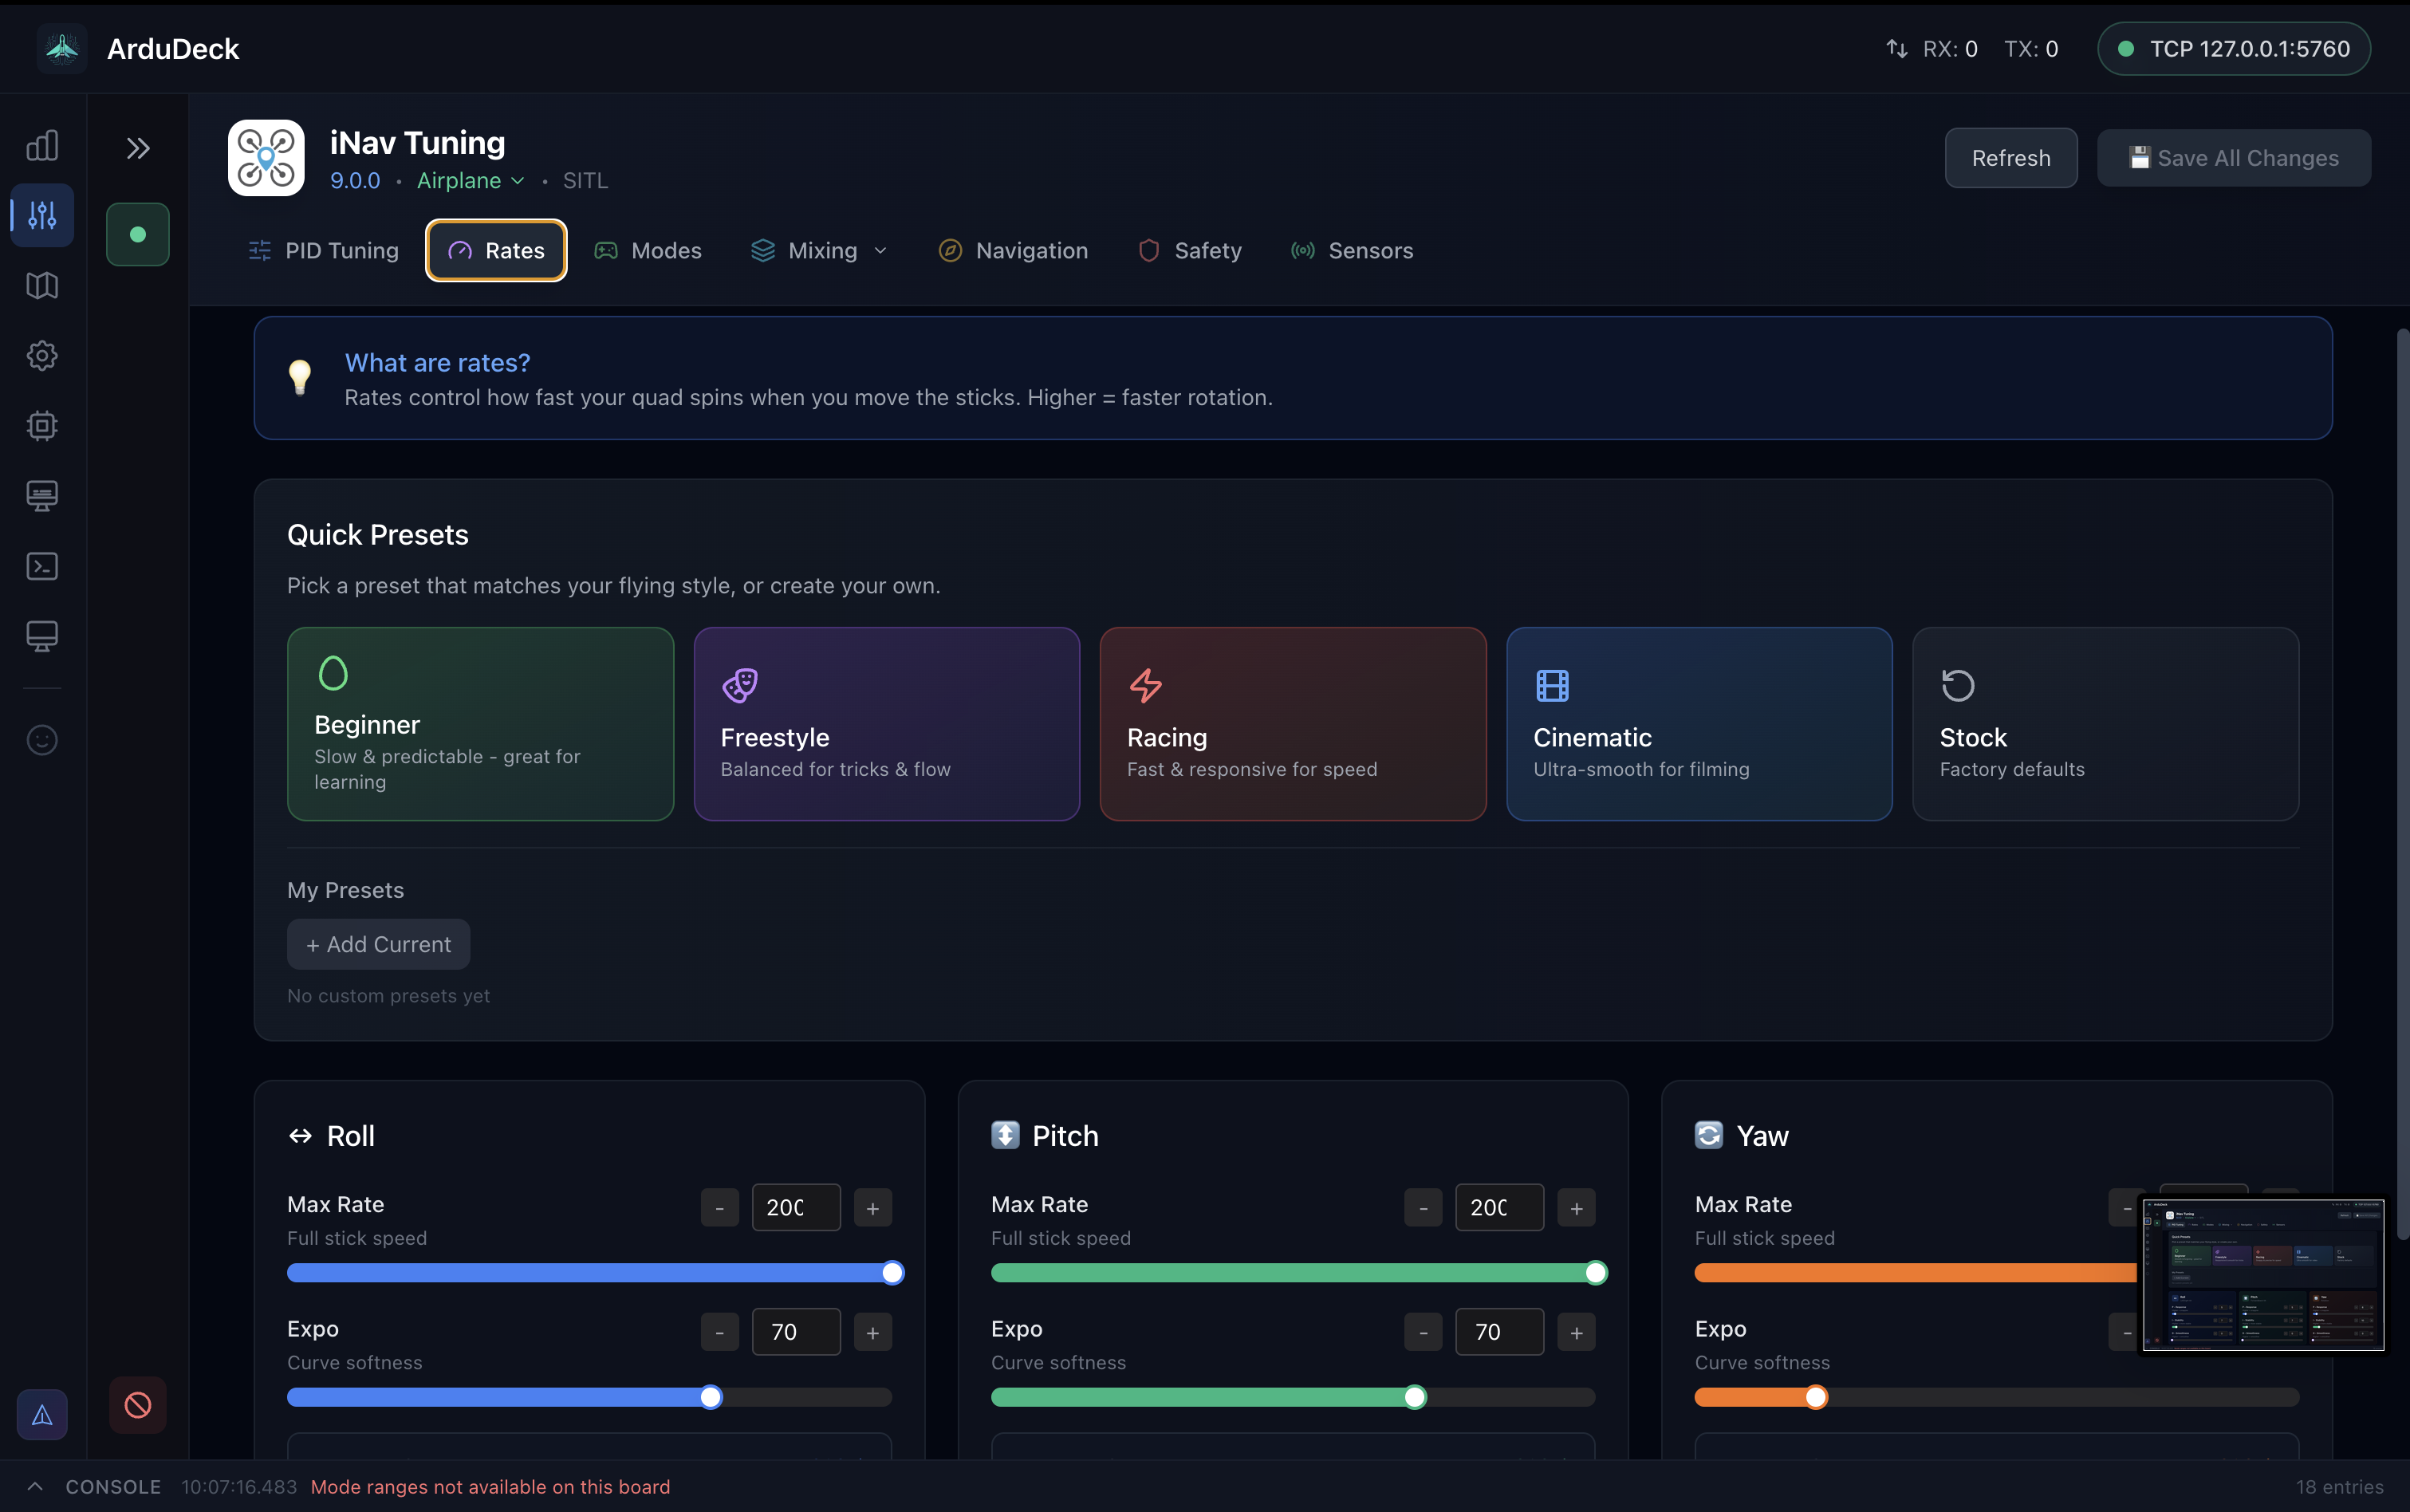Click the Refresh button
This screenshot has height=1512, width=2410.
(x=2010, y=158)
